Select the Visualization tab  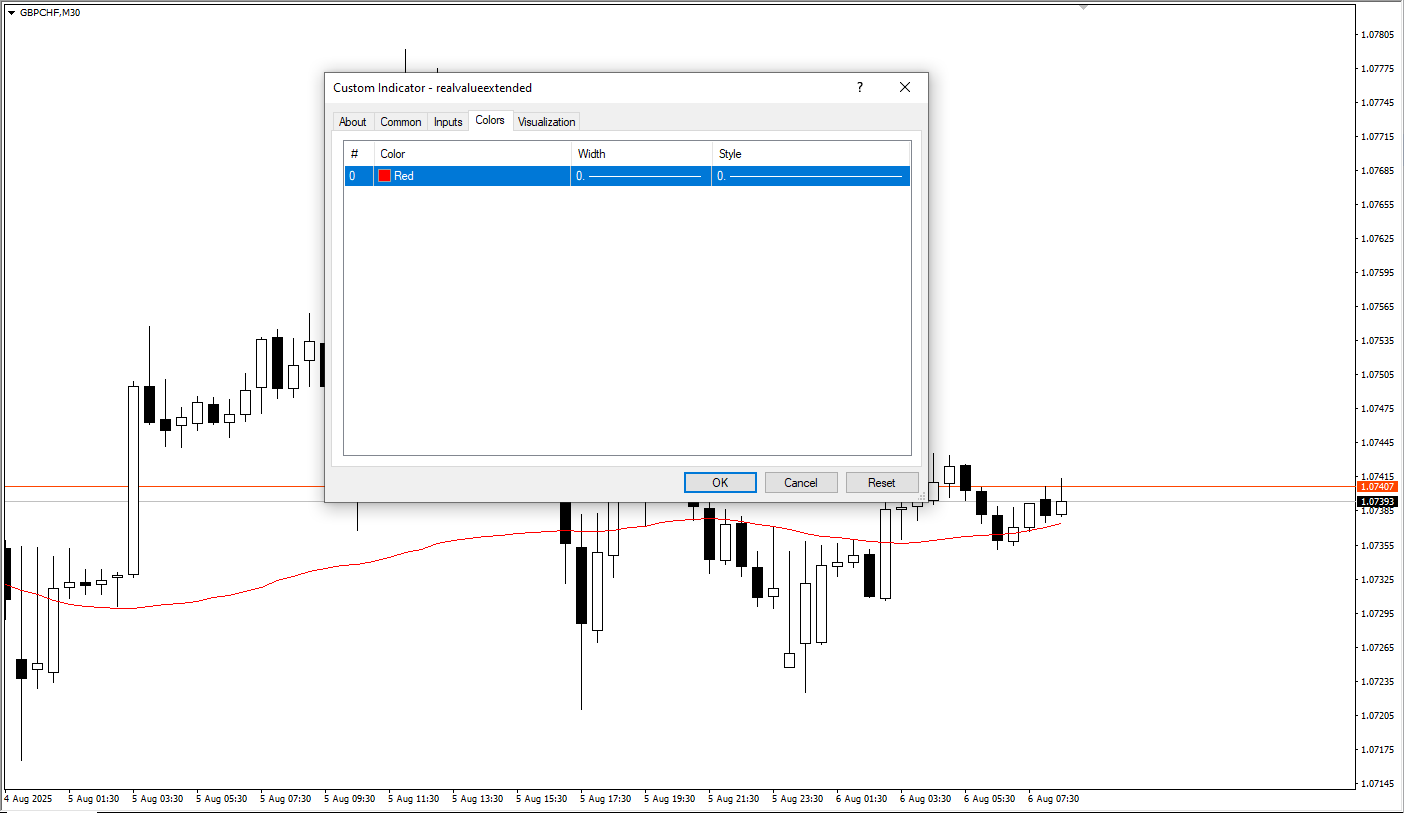coord(547,122)
